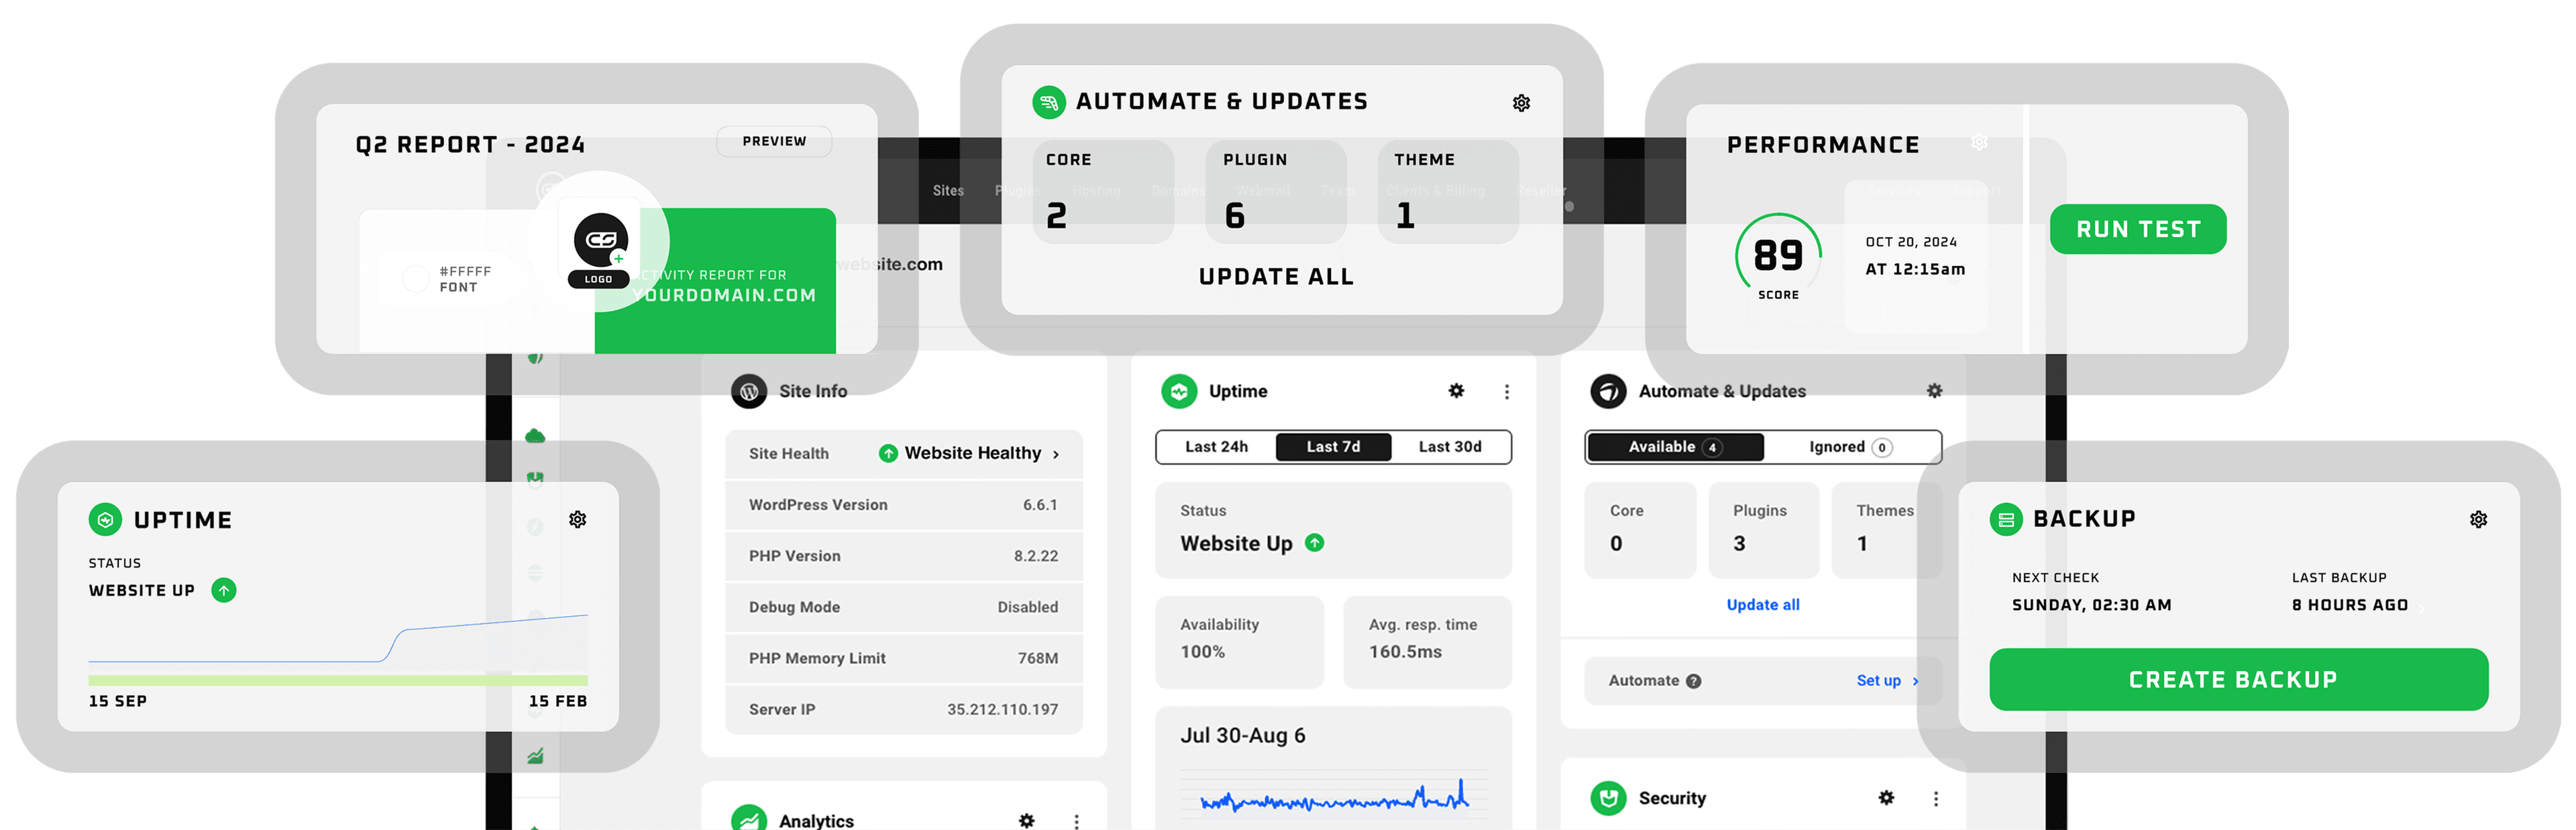Switch to the Ignored updates toggle

click(1849, 447)
